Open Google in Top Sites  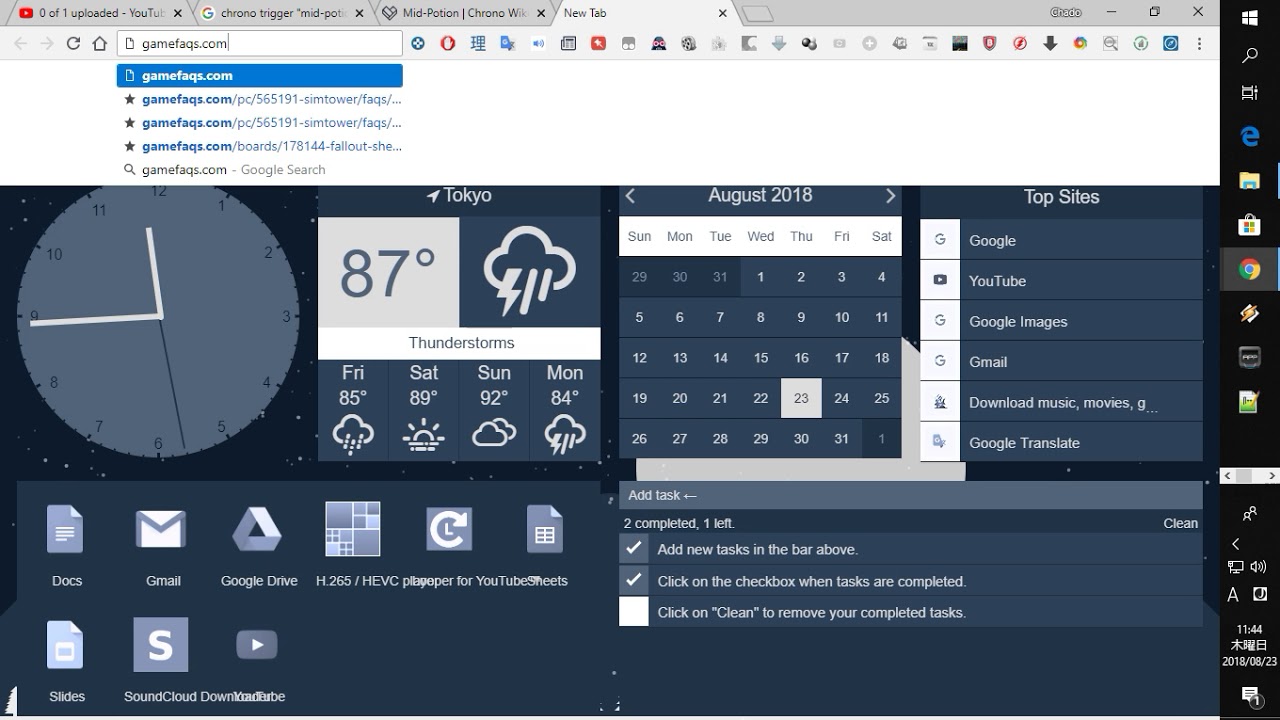click(1061, 240)
